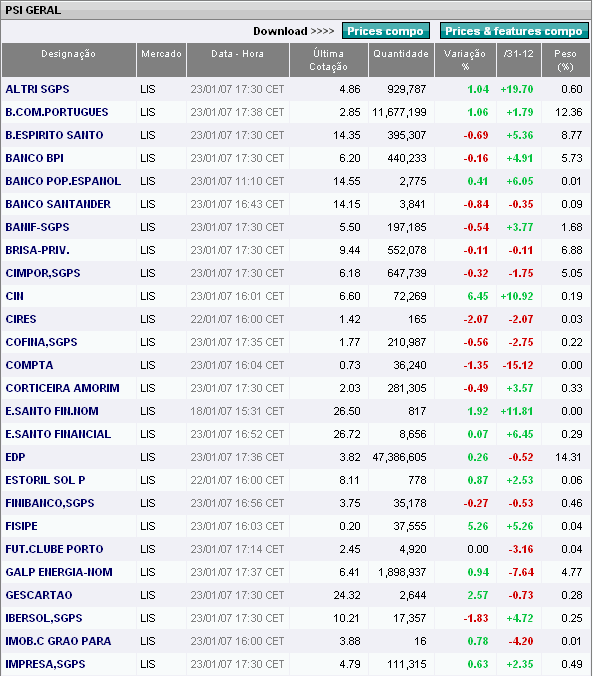This screenshot has height=676, width=593.
Task: Select B.COM.PORTUGUES quantity 11,677,199
Action: click(x=399, y=112)
